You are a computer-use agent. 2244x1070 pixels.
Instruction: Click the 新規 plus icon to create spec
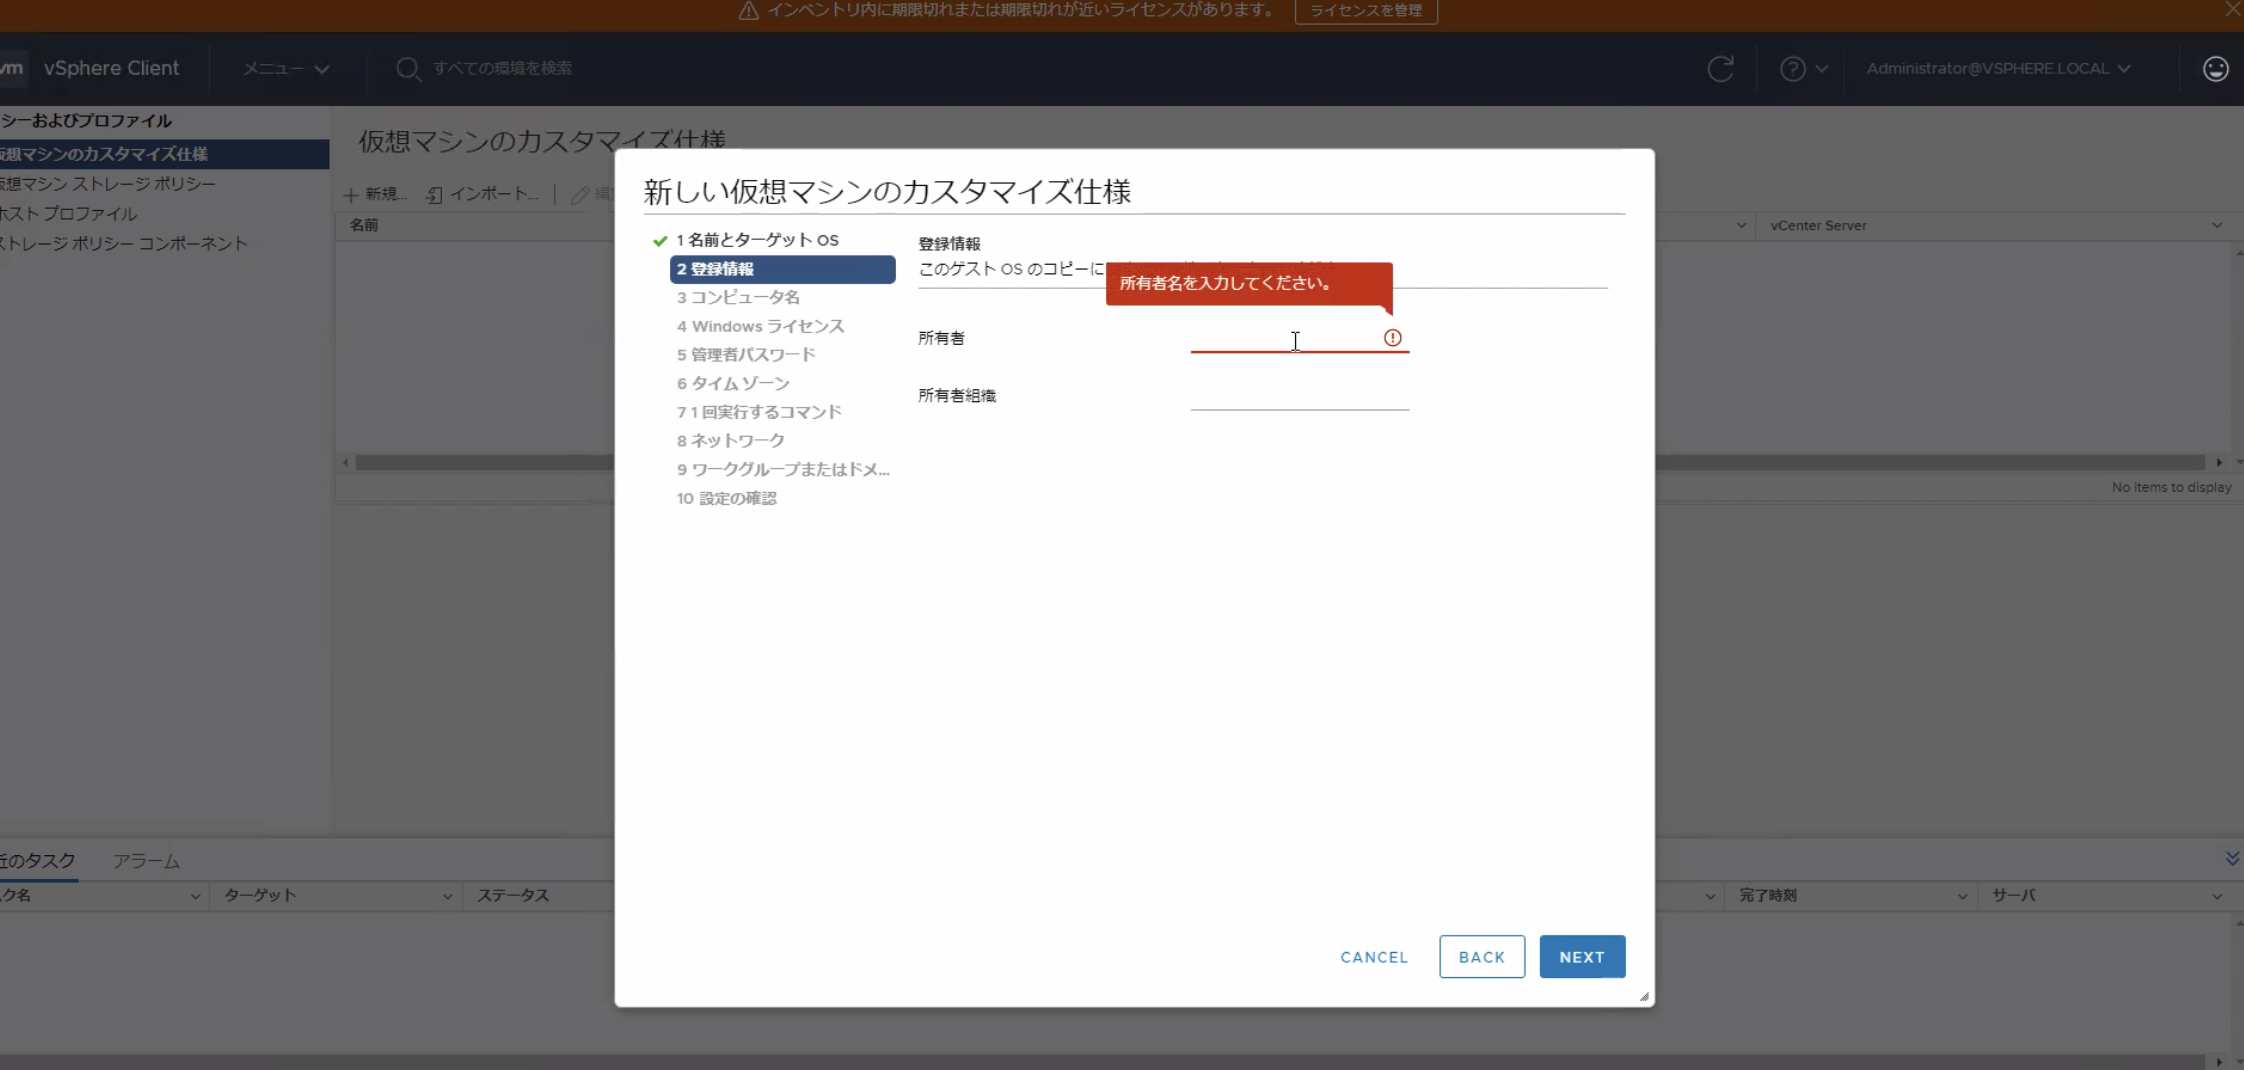point(353,193)
